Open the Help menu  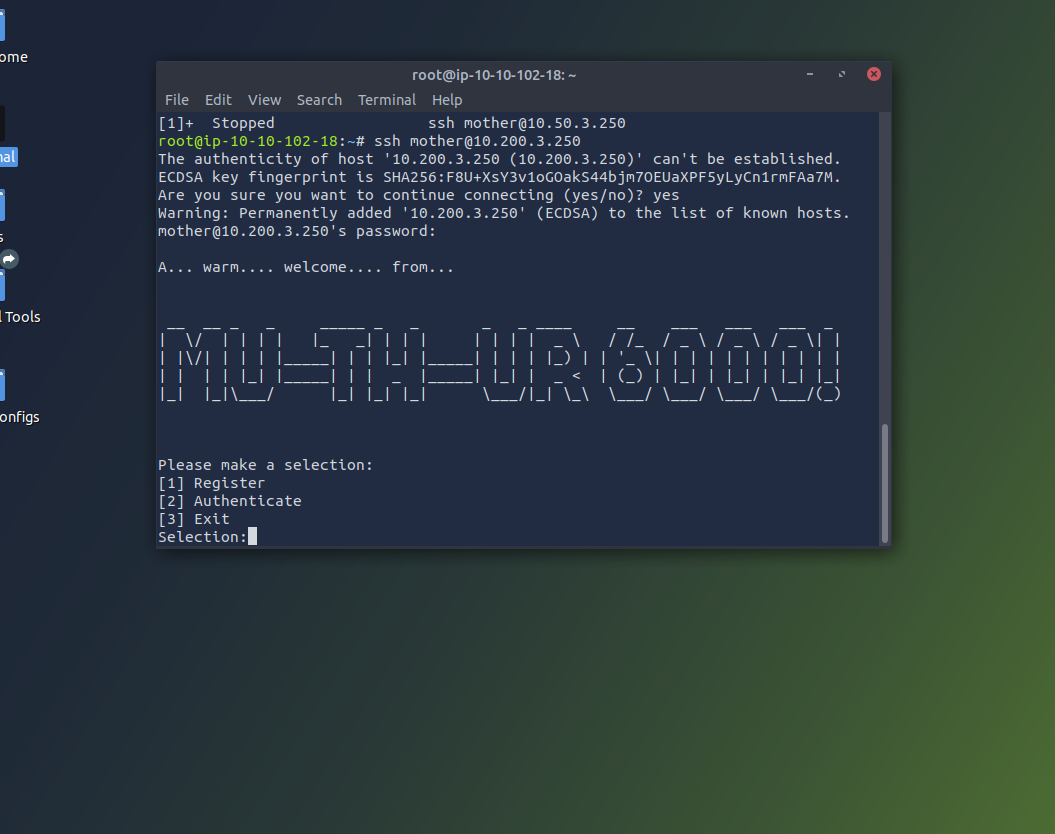point(447,100)
